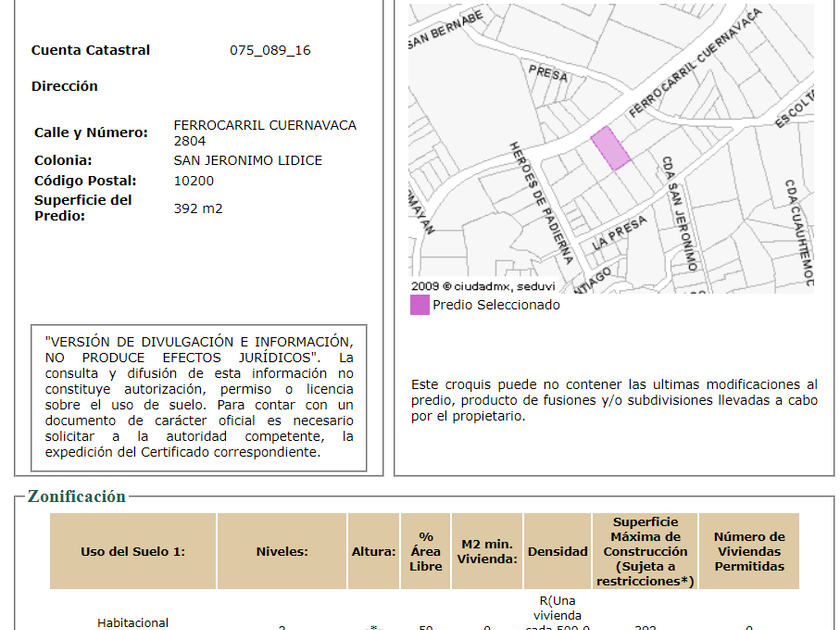Click the legal disclaimer text box
The width and height of the screenshot is (840, 630).
[199, 397]
